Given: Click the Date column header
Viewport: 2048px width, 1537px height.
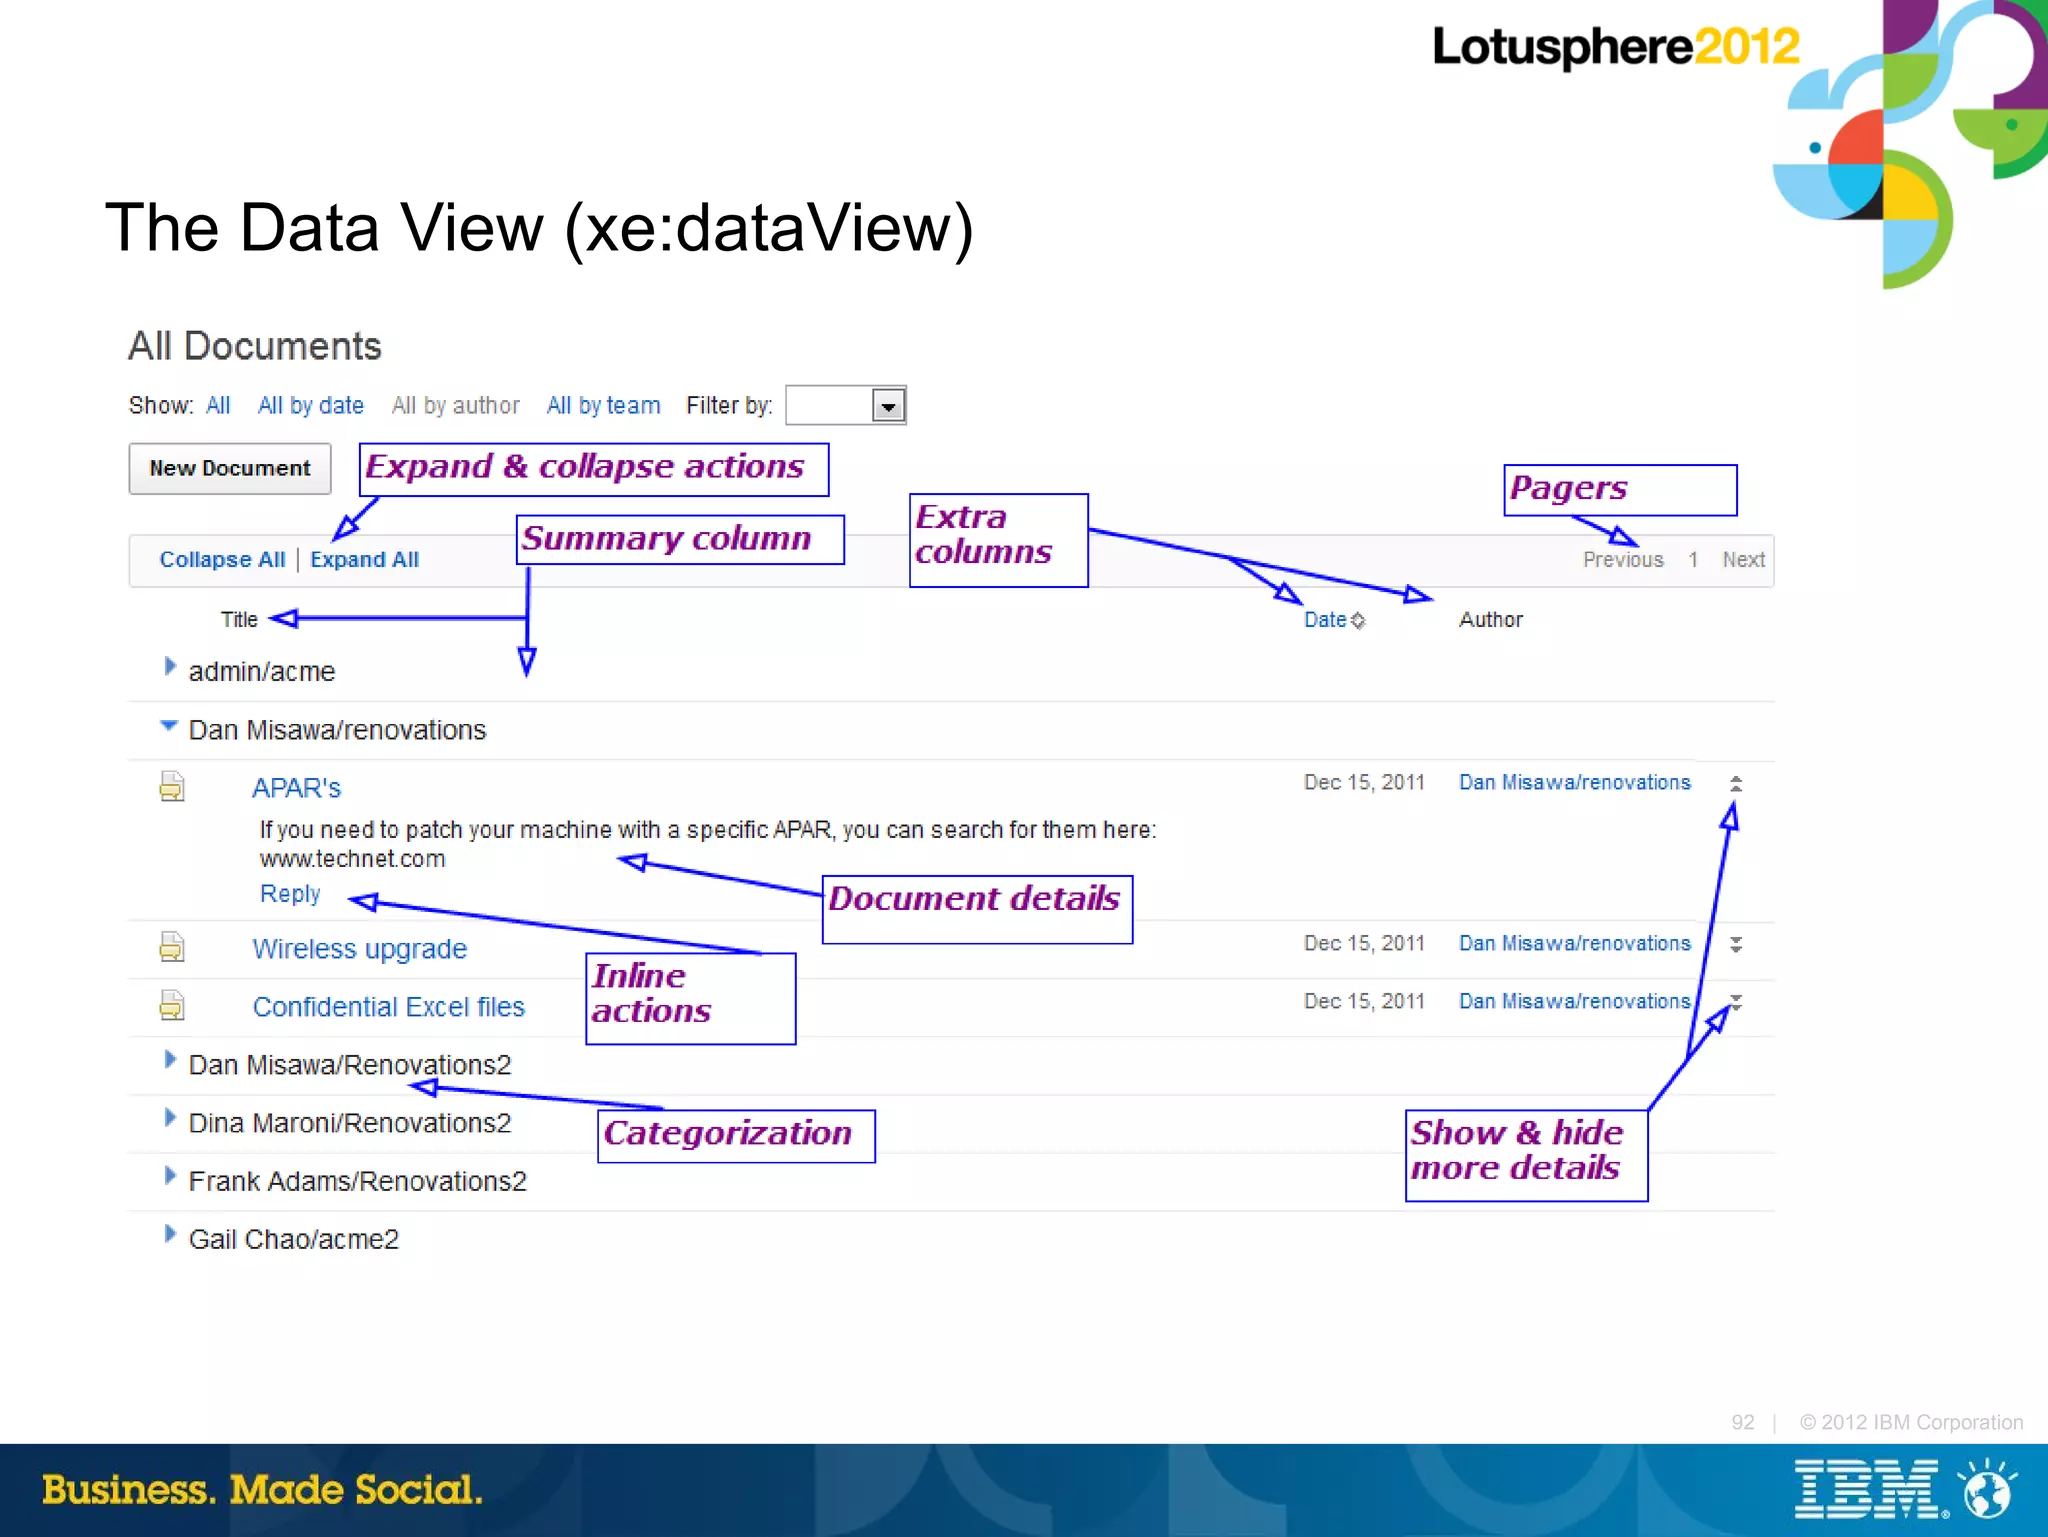Looking at the screenshot, I should click(1325, 620).
